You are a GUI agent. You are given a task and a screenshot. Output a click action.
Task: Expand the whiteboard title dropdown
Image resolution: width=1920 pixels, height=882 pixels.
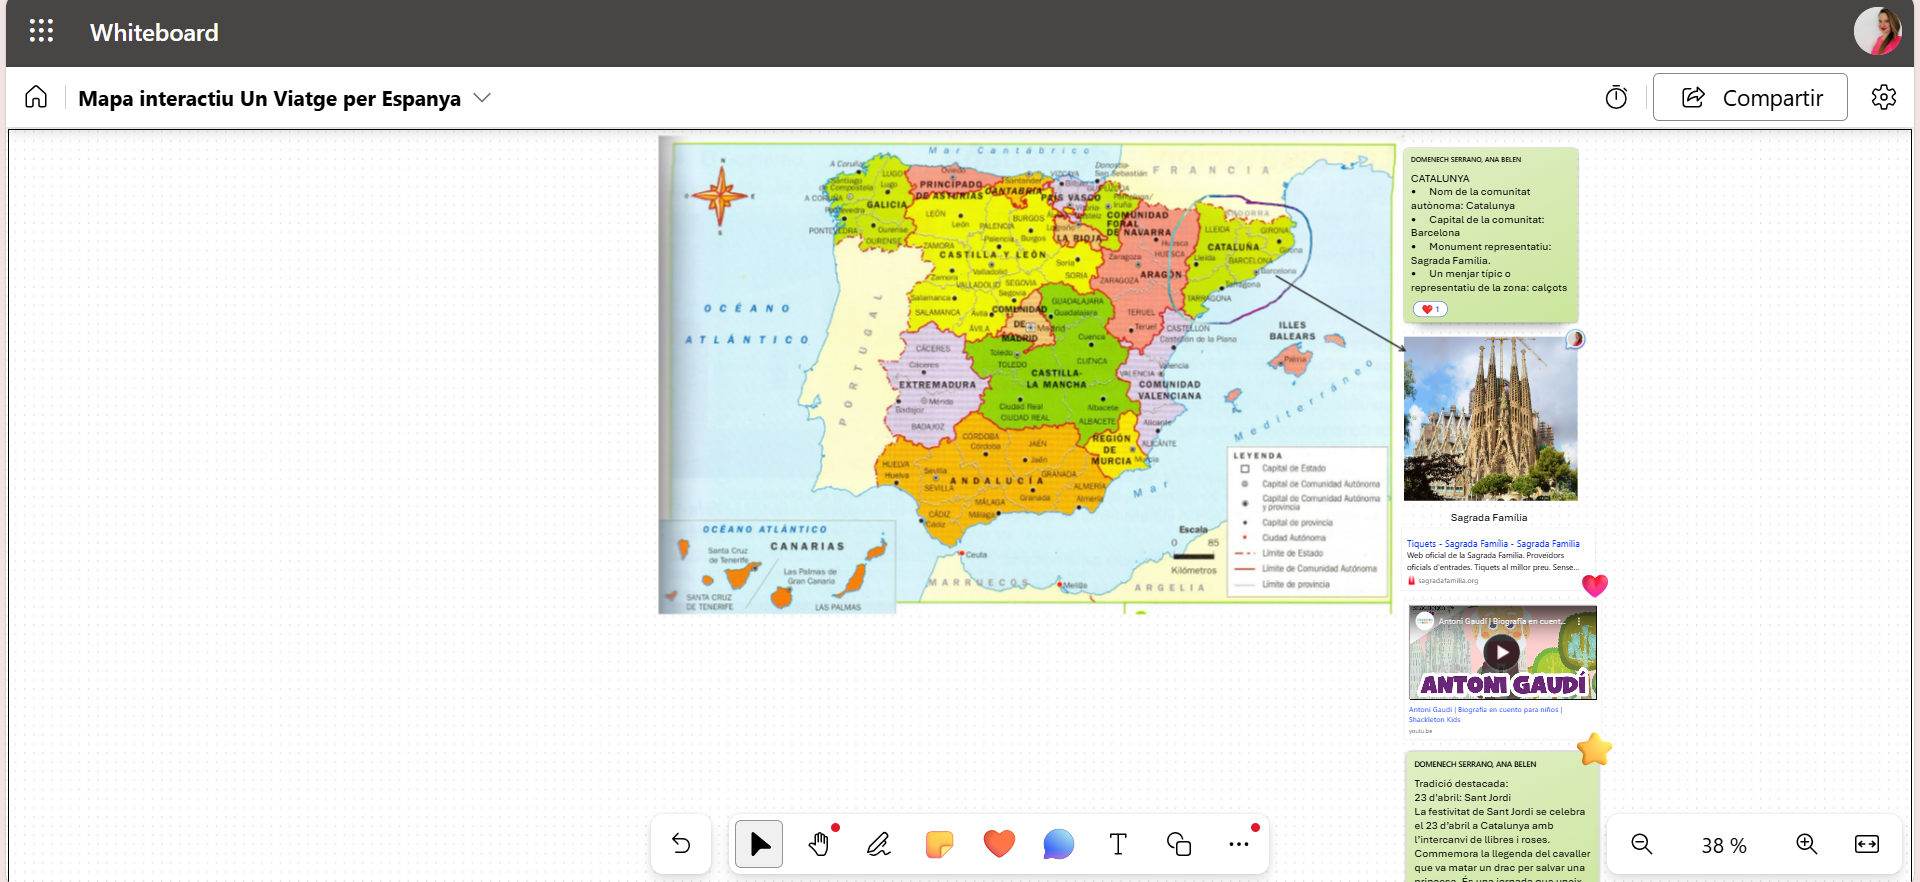pyautogui.click(x=482, y=97)
